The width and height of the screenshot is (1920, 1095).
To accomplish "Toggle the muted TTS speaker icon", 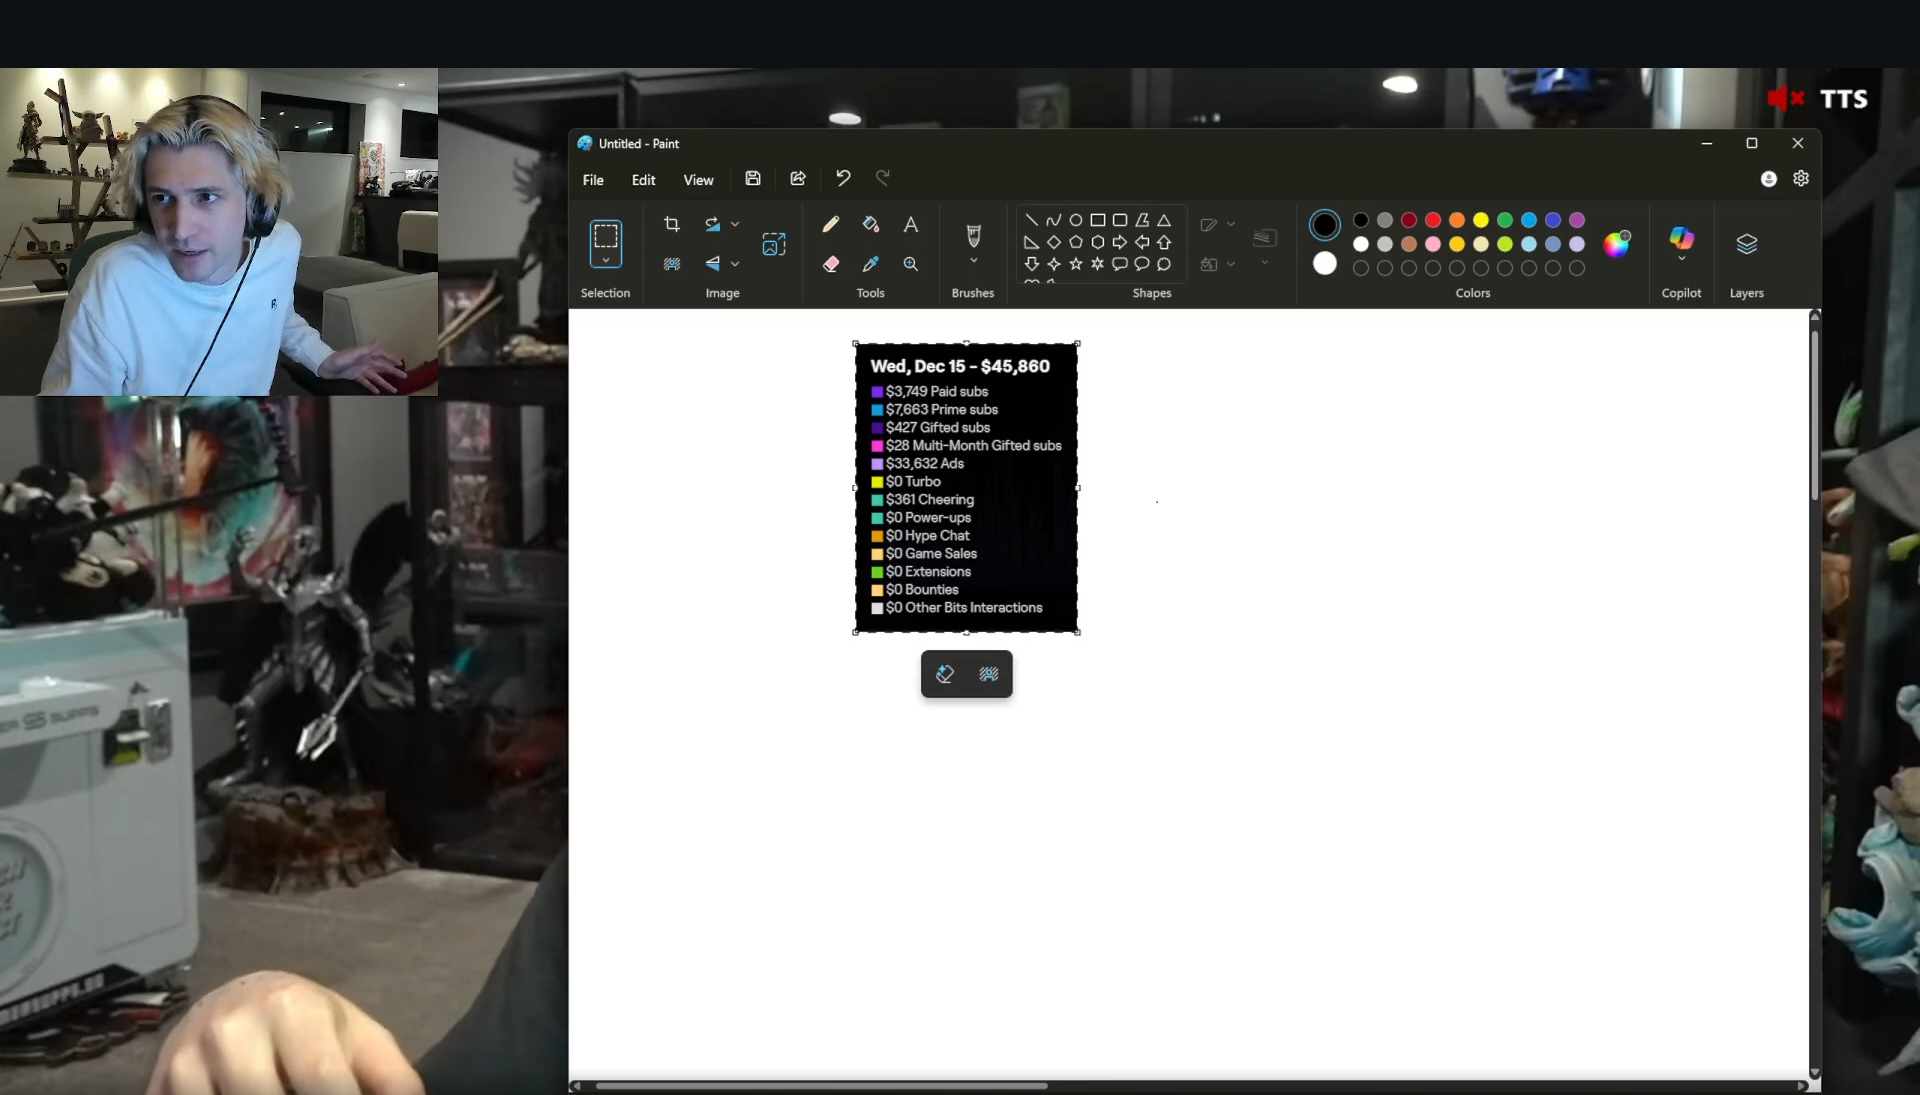I will point(1785,98).
